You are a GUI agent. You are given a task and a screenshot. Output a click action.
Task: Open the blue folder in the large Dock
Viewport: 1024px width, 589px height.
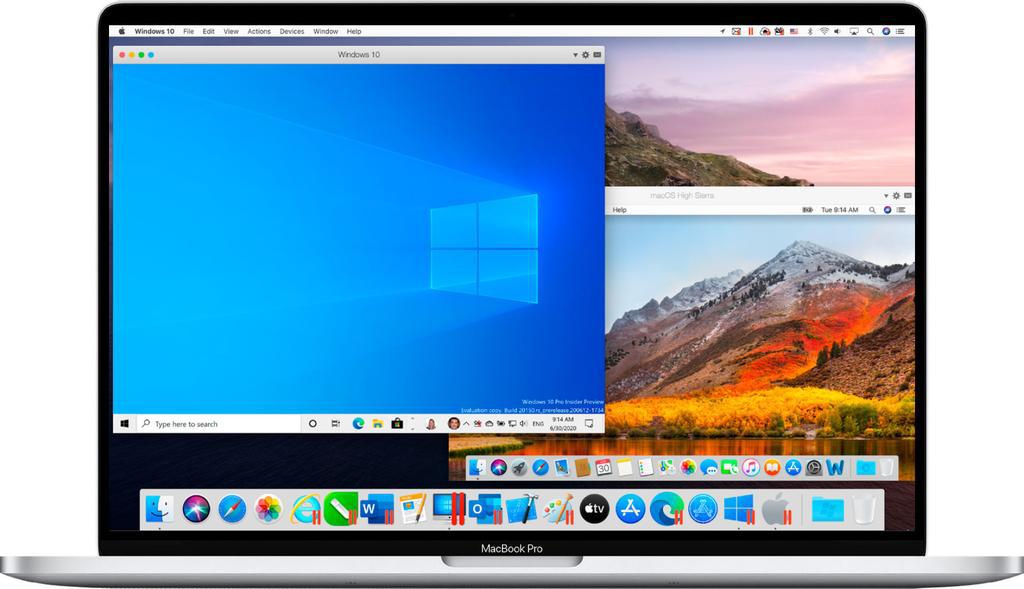[827, 509]
